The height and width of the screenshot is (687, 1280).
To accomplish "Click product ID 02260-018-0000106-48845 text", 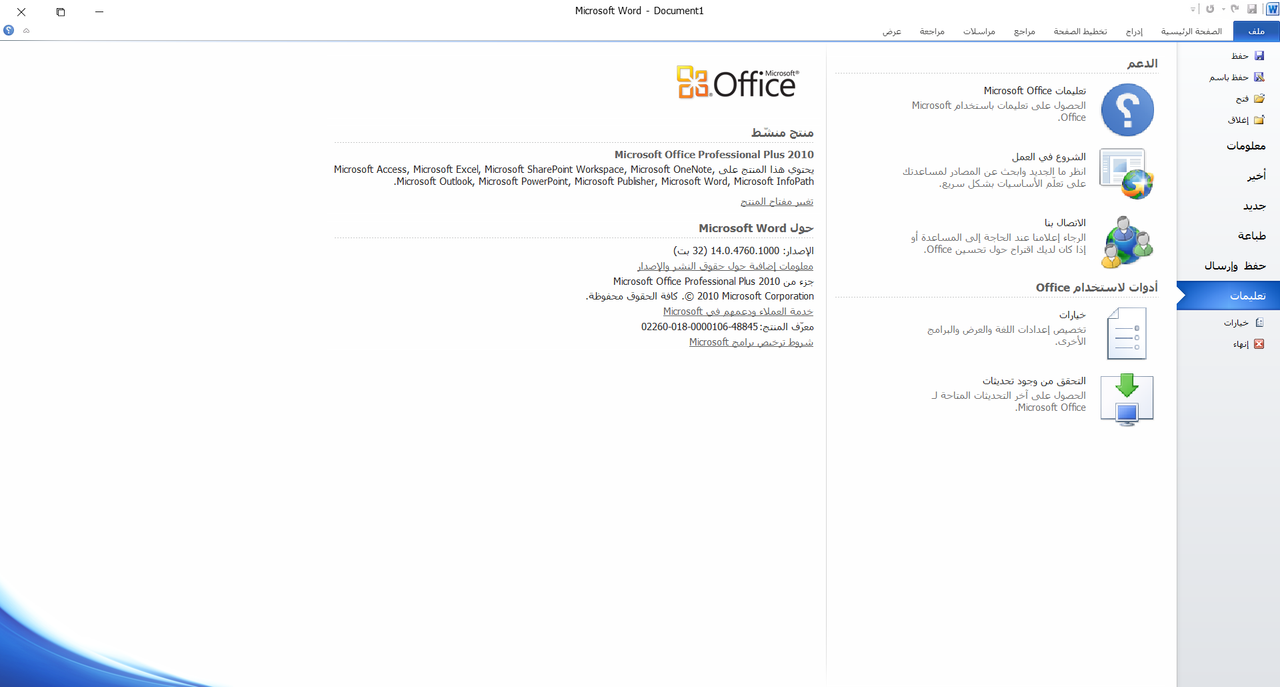I will [700, 327].
